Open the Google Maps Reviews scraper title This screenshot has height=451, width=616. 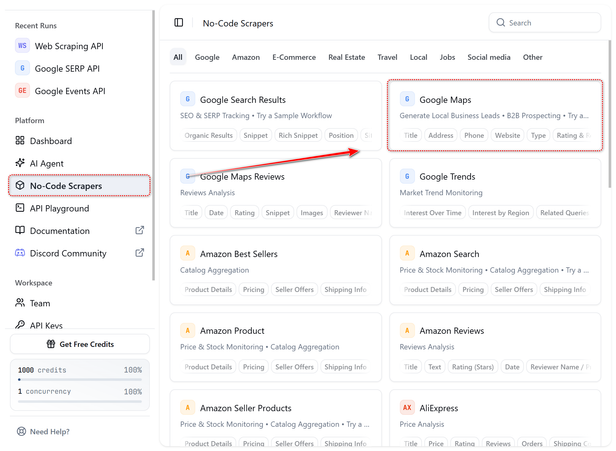pos(242,177)
